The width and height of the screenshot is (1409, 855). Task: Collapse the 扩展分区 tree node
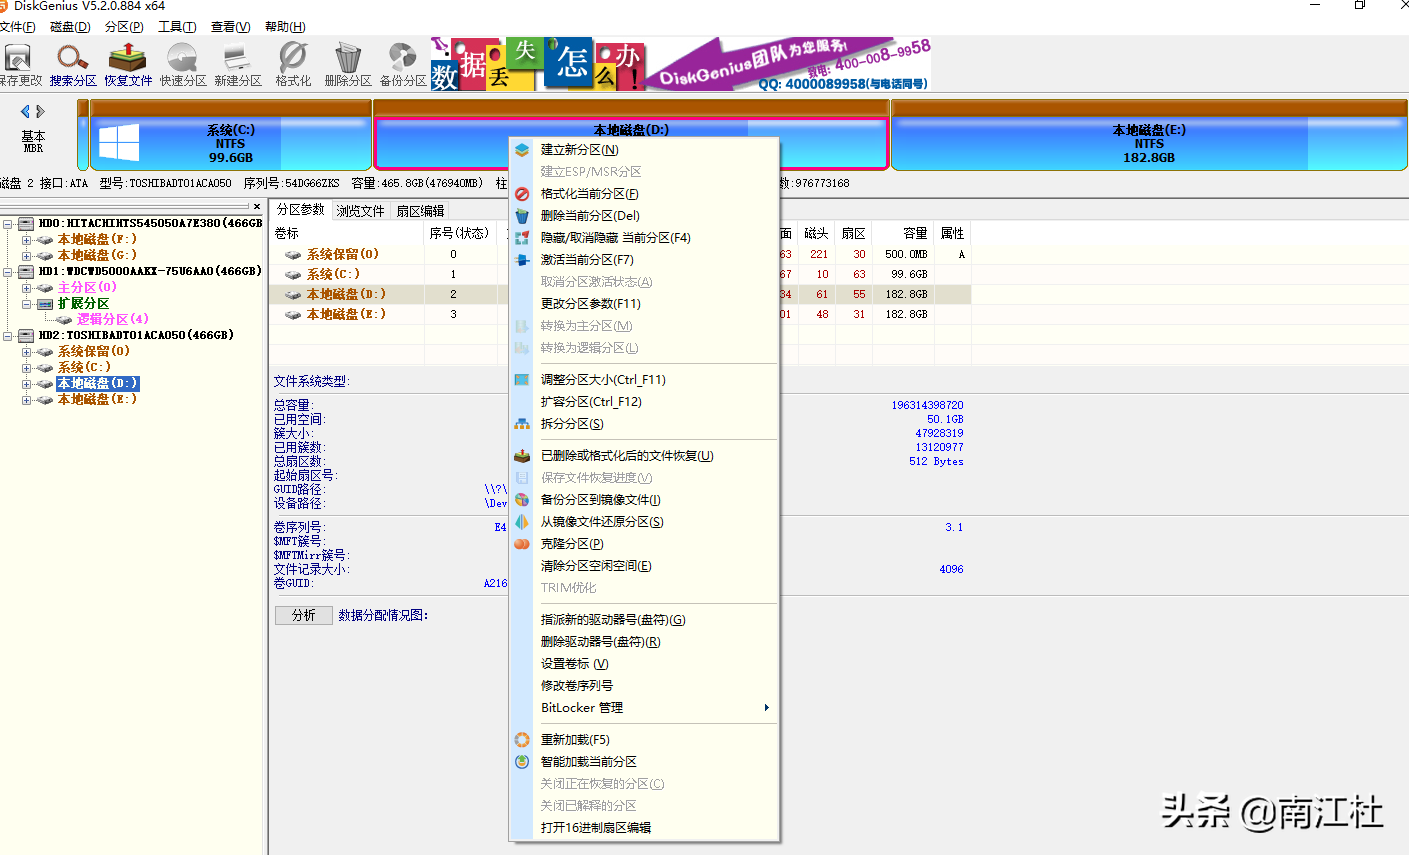tap(26, 304)
